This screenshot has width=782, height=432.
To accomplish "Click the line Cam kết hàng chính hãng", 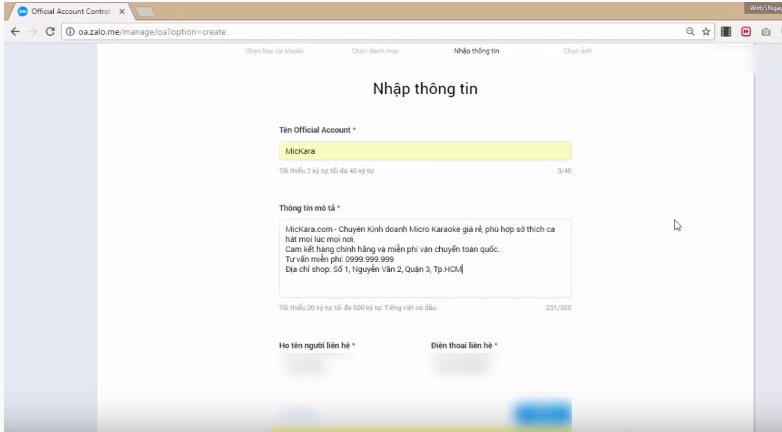I will (x=392, y=249).
